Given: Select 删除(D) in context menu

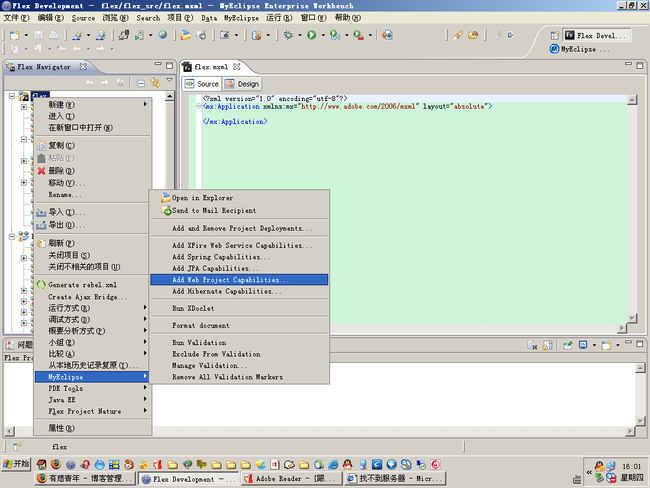Looking at the screenshot, I should pos(92,170).
